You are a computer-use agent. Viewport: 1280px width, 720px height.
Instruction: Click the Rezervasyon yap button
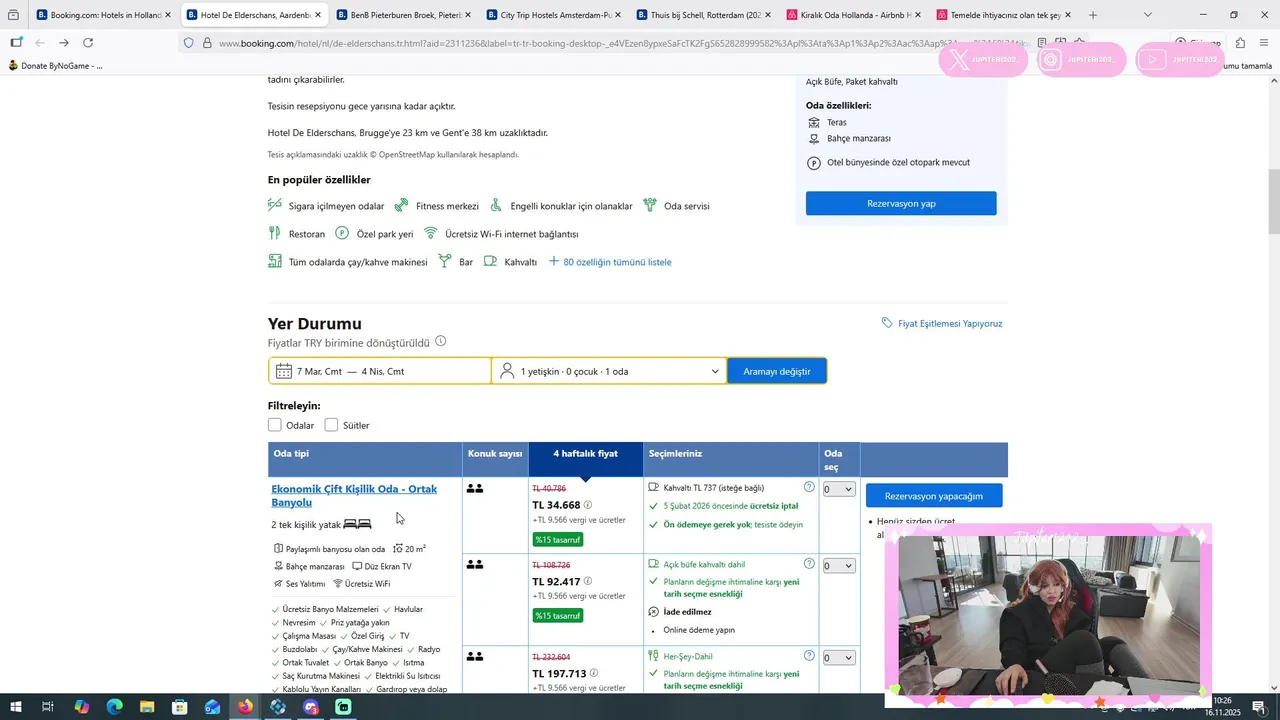pos(901,203)
